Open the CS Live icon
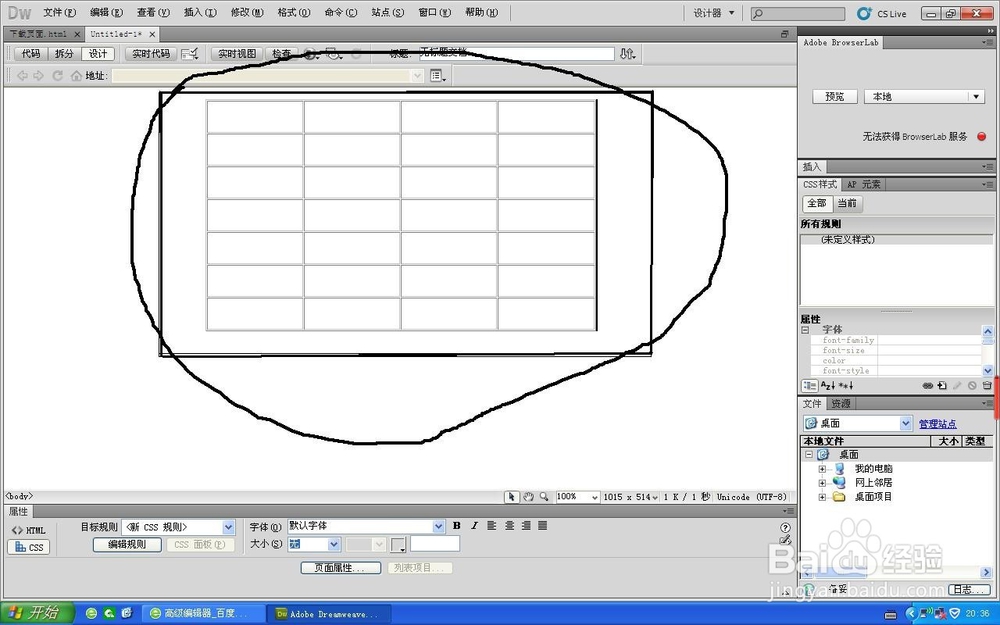This screenshot has width=1000, height=625. tap(864, 13)
